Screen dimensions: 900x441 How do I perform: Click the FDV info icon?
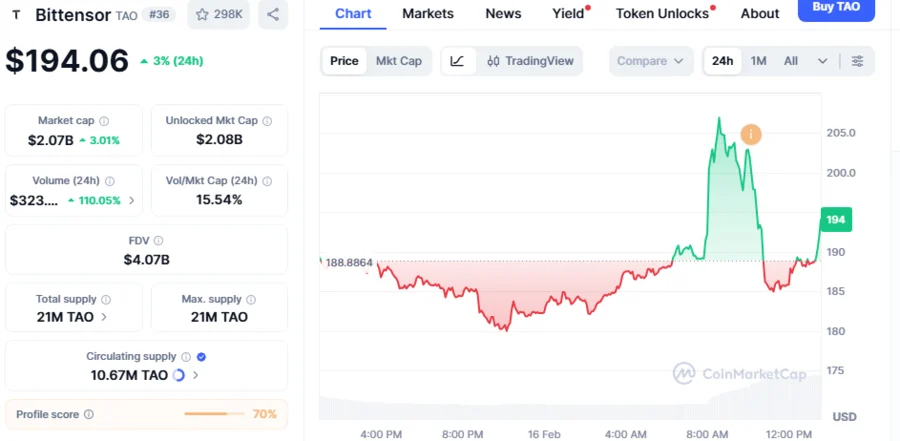tap(158, 241)
